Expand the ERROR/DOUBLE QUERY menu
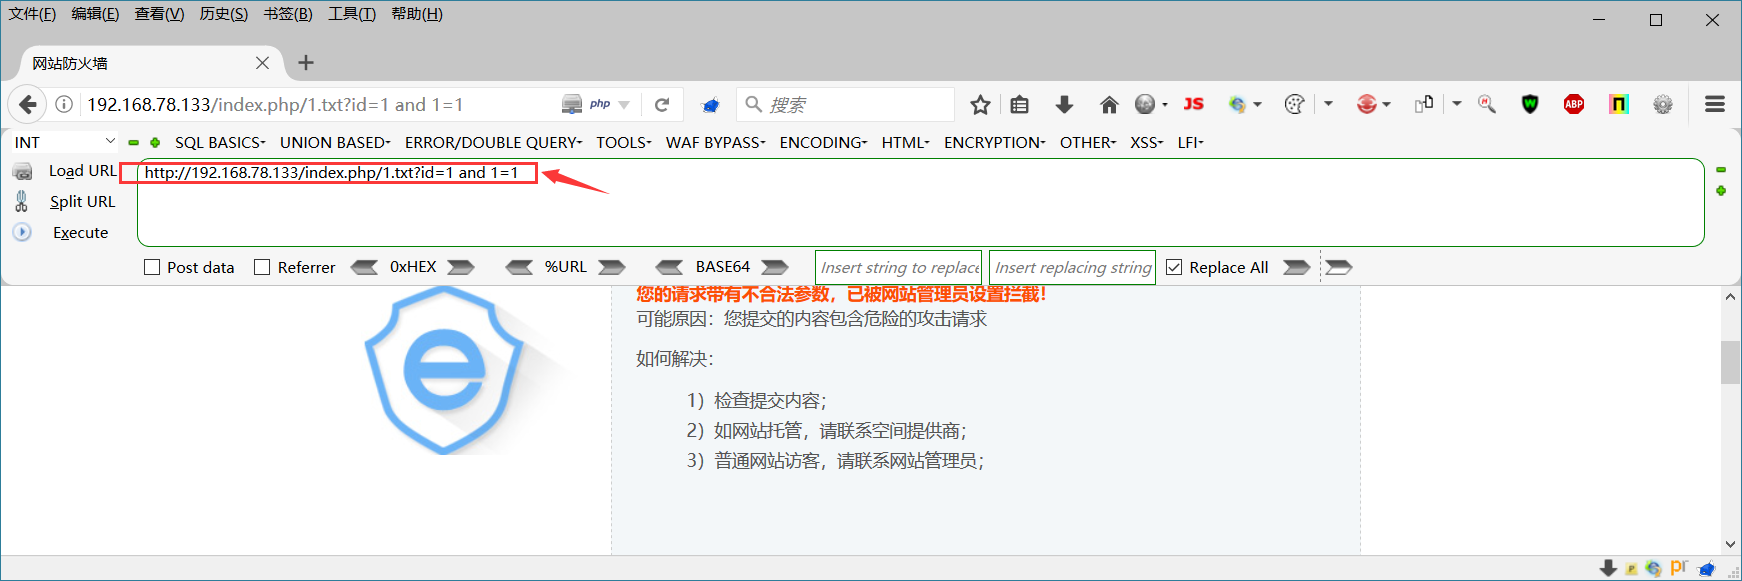 pyautogui.click(x=493, y=143)
